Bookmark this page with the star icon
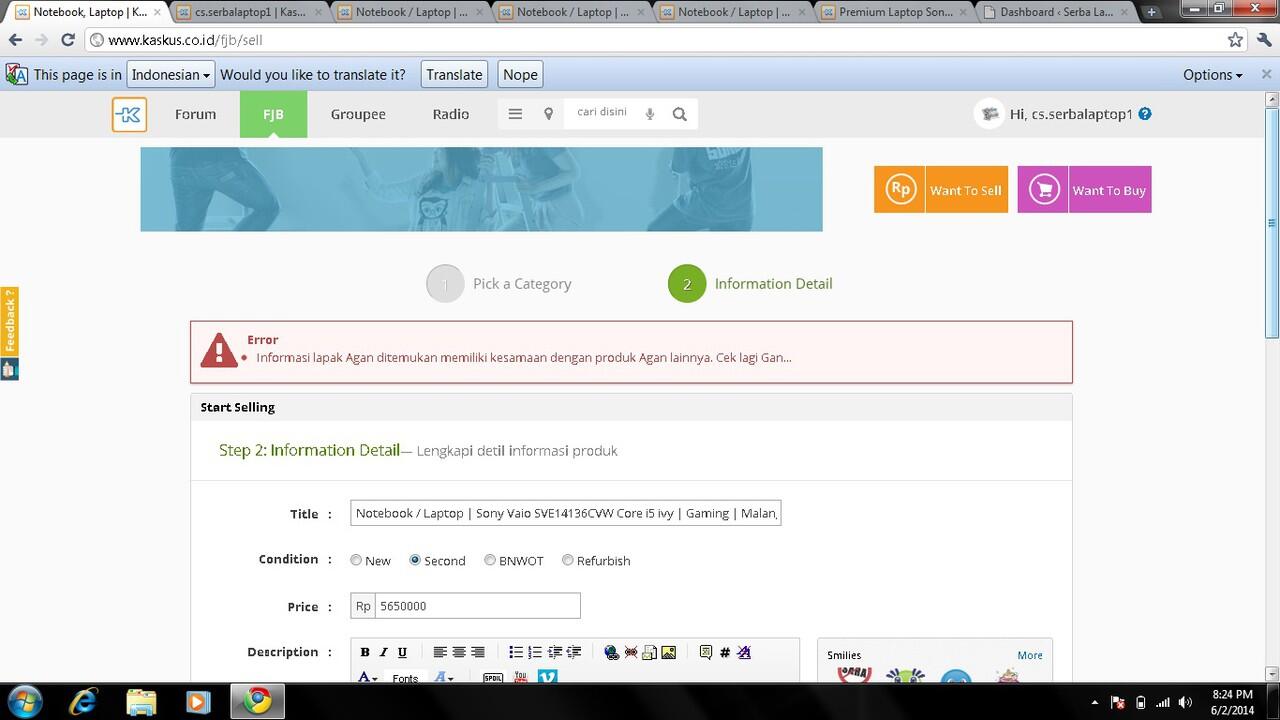The height and width of the screenshot is (720, 1280). (1235, 40)
